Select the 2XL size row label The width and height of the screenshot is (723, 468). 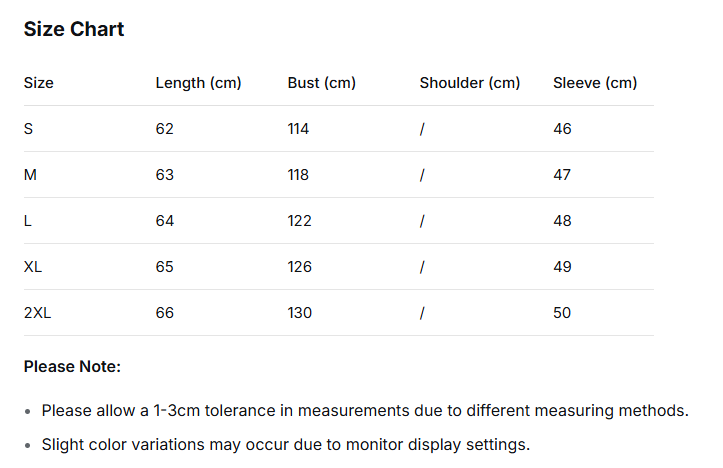pos(37,313)
